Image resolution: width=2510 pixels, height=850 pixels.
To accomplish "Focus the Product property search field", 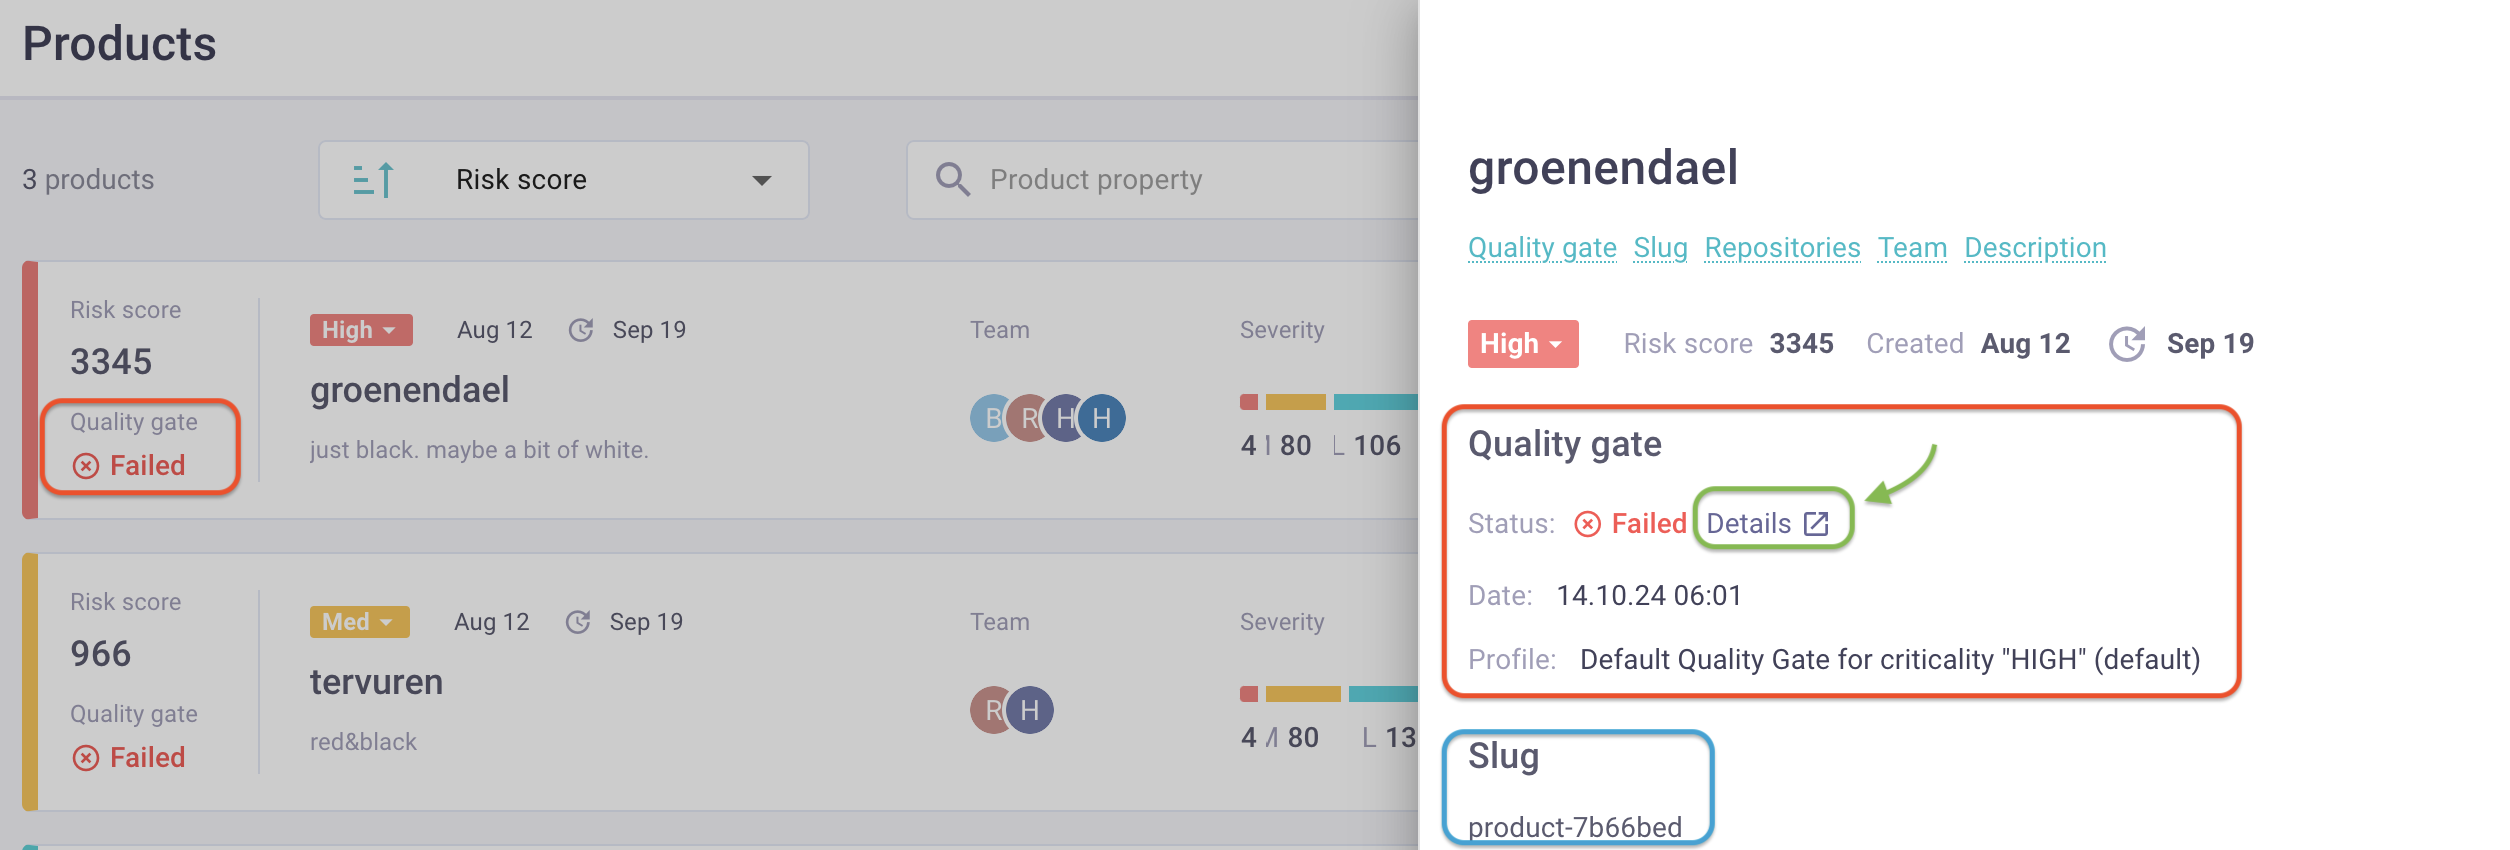I will click(x=1163, y=180).
